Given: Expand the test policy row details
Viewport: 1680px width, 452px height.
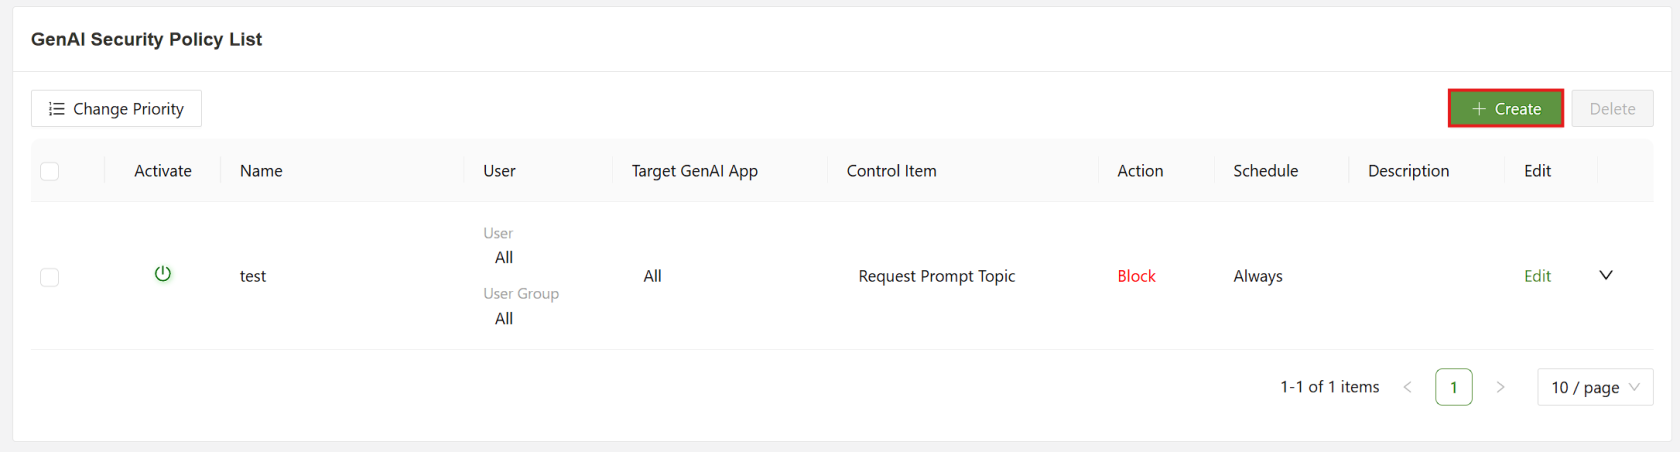Looking at the screenshot, I should (1606, 275).
